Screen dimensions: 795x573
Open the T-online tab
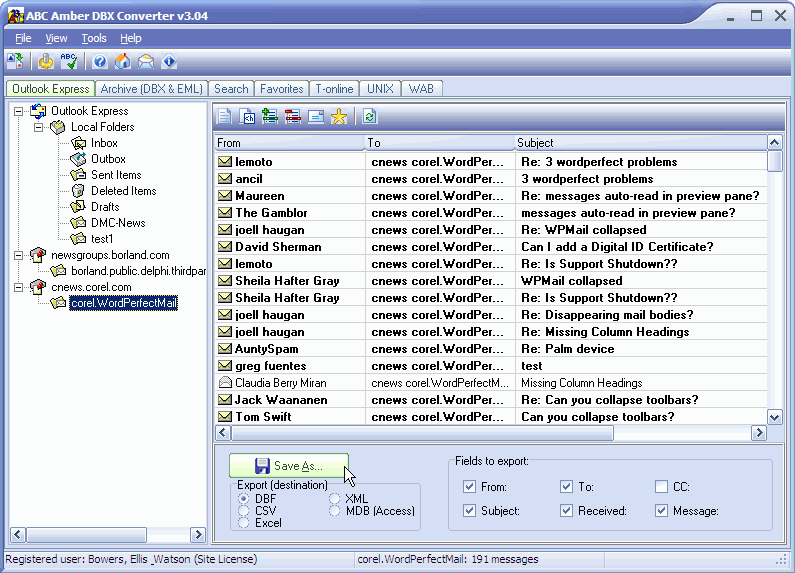coord(334,89)
